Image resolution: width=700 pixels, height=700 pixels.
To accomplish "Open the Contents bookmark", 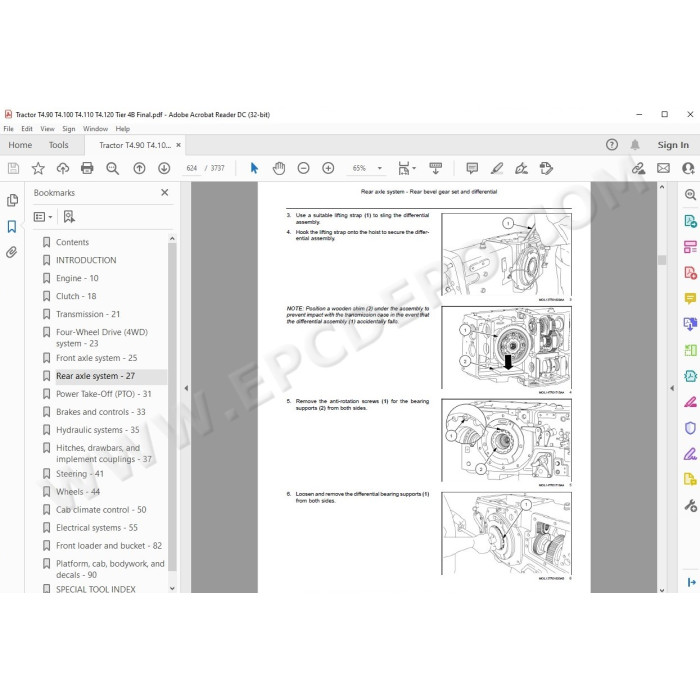I will [72, 242].
